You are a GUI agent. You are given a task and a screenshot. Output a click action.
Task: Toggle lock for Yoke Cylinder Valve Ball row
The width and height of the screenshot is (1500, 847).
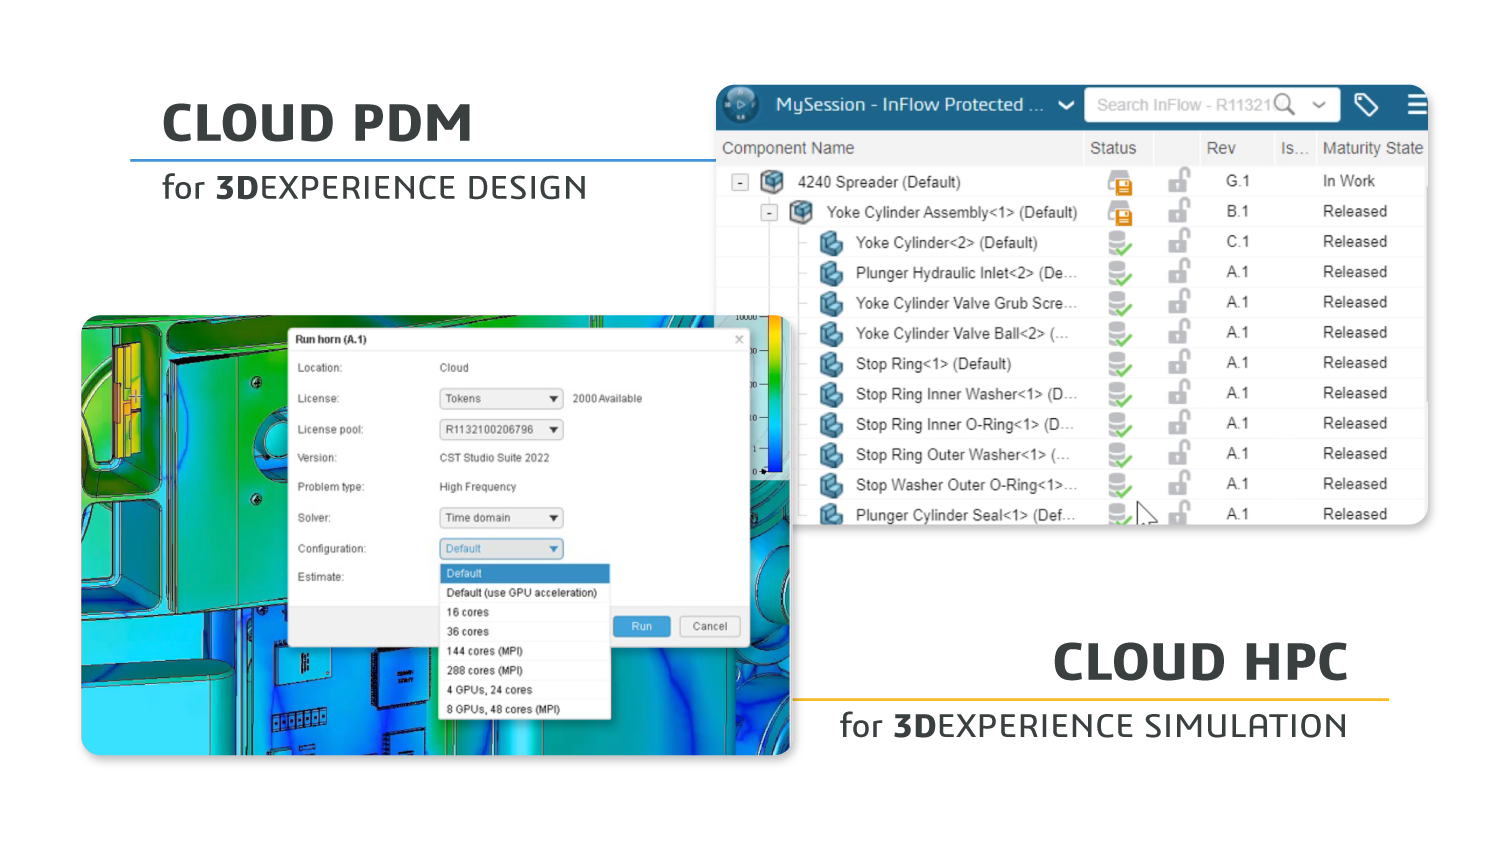(1179, 331)
